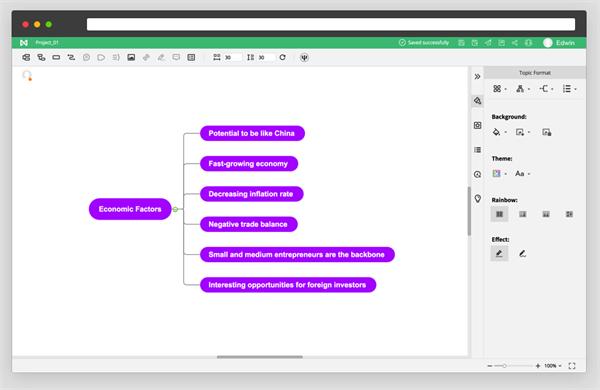Click the insert image toolbar icon
The width and height of the screenshot is (600, 390).
[131, 57]
